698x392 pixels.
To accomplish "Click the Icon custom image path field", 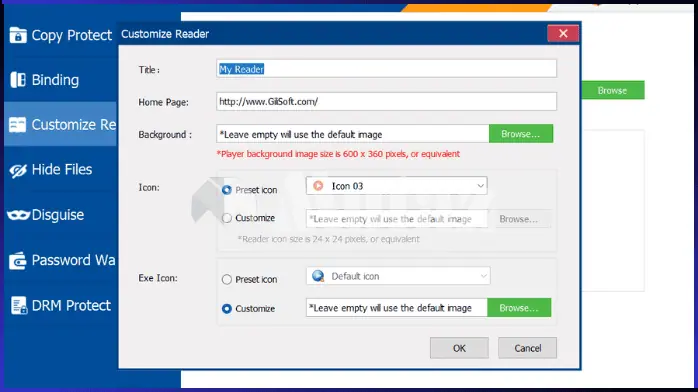I will pos(396,219).
